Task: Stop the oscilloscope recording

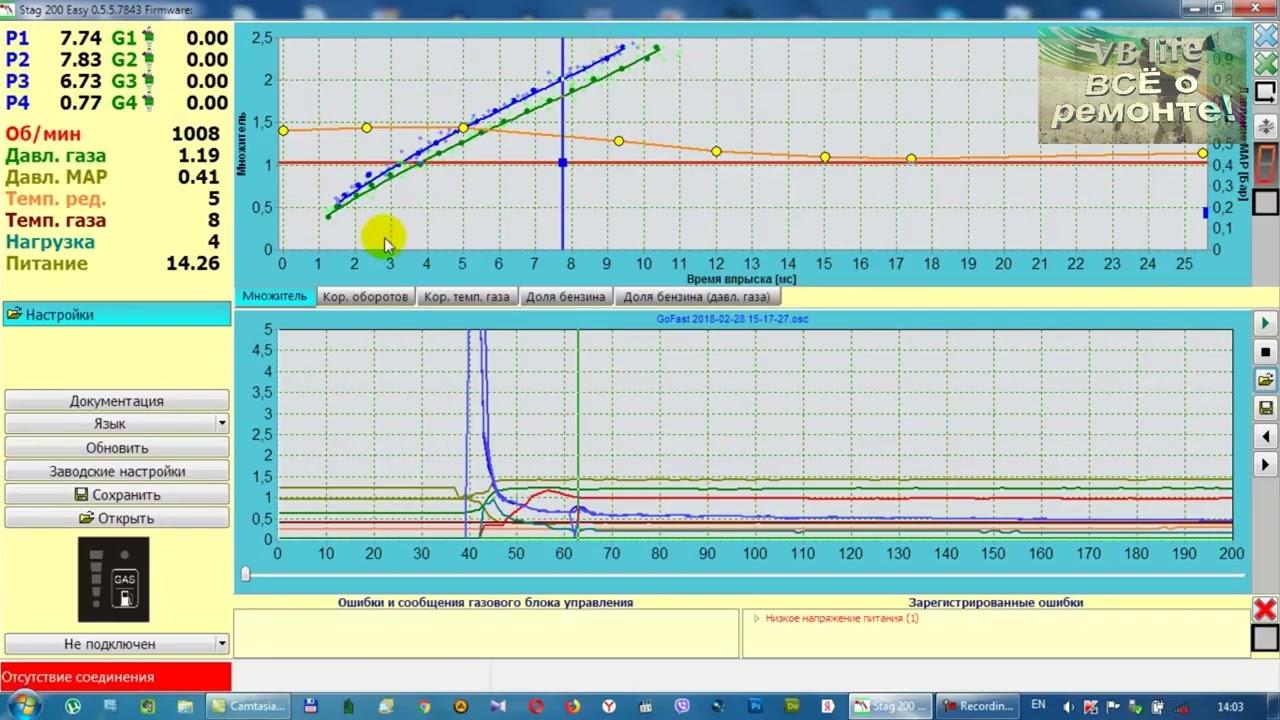Action: click(1265, 352)
